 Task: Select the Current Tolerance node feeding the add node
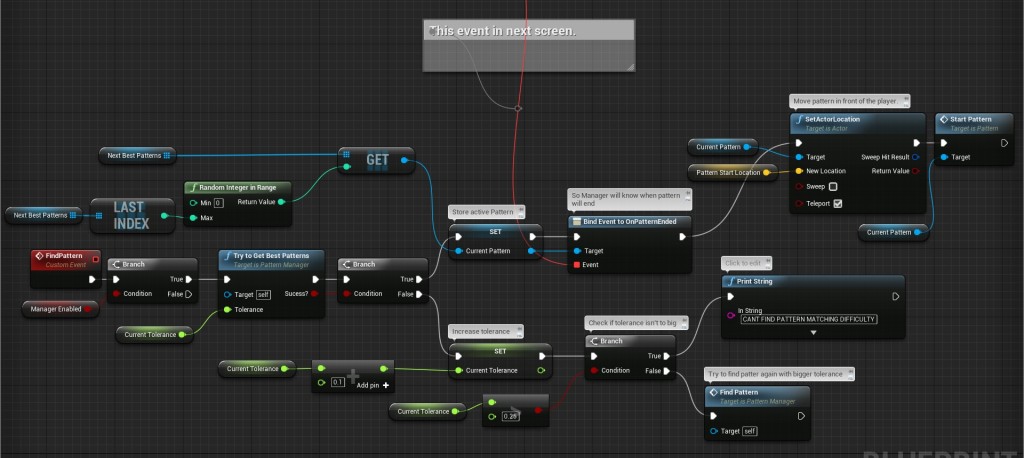(x=257, y=368)
